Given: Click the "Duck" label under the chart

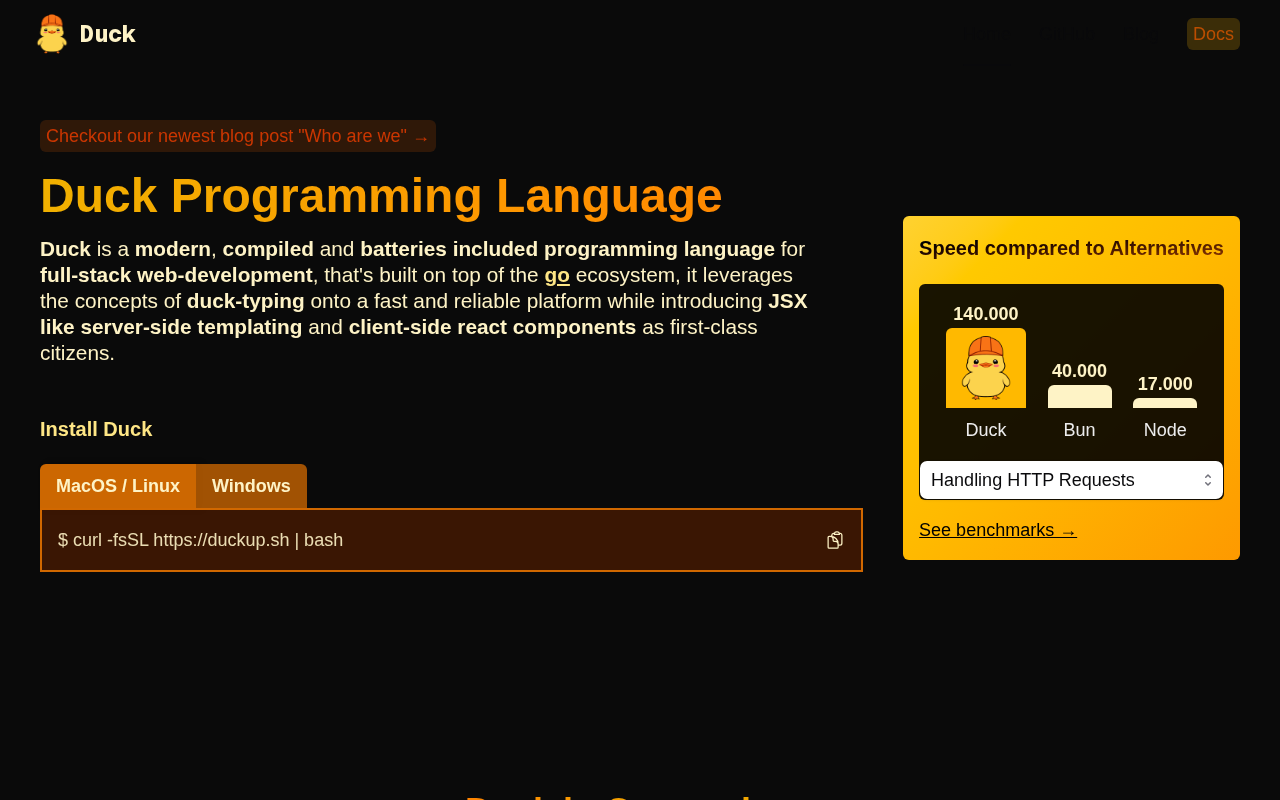Looking at the screenshot, I should 986,430.
